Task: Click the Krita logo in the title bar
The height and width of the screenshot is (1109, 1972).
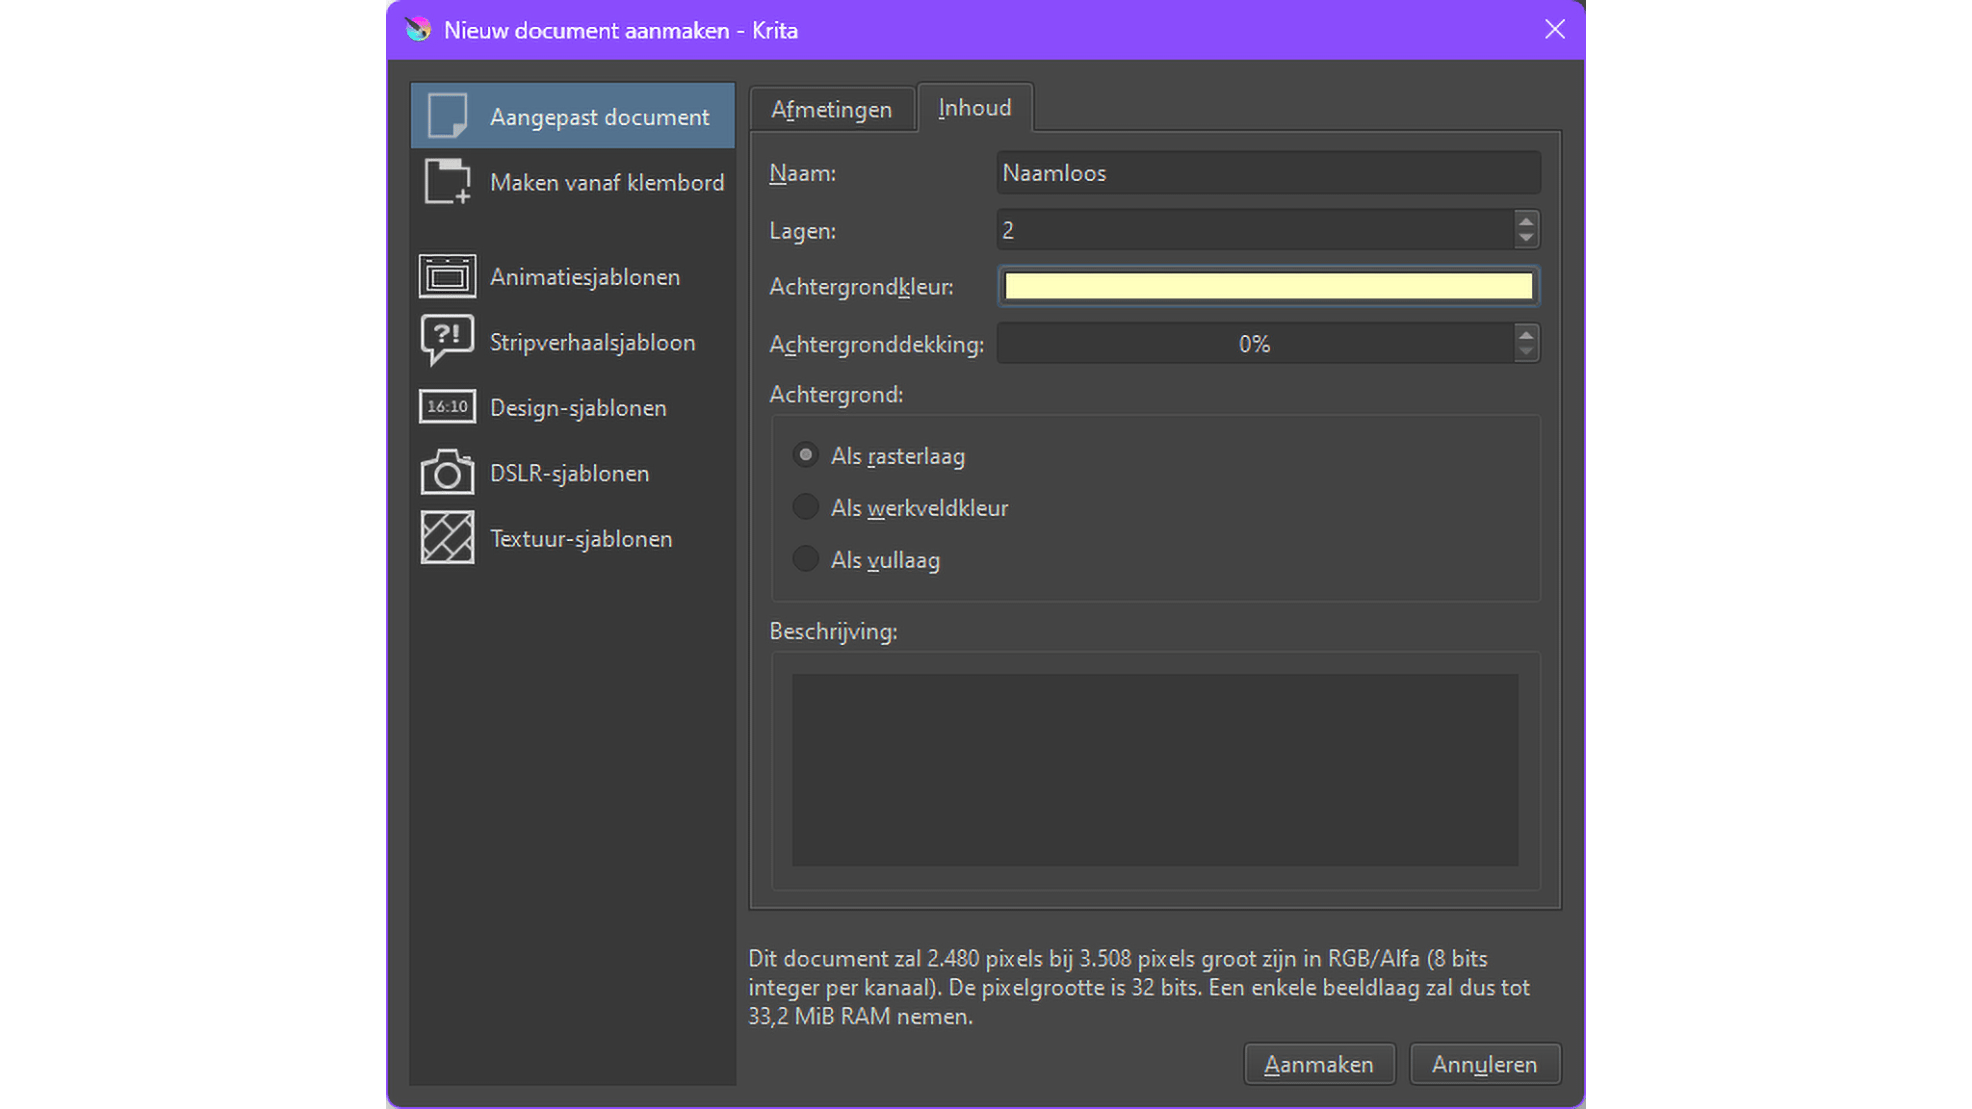Action: tap(418, 30)
